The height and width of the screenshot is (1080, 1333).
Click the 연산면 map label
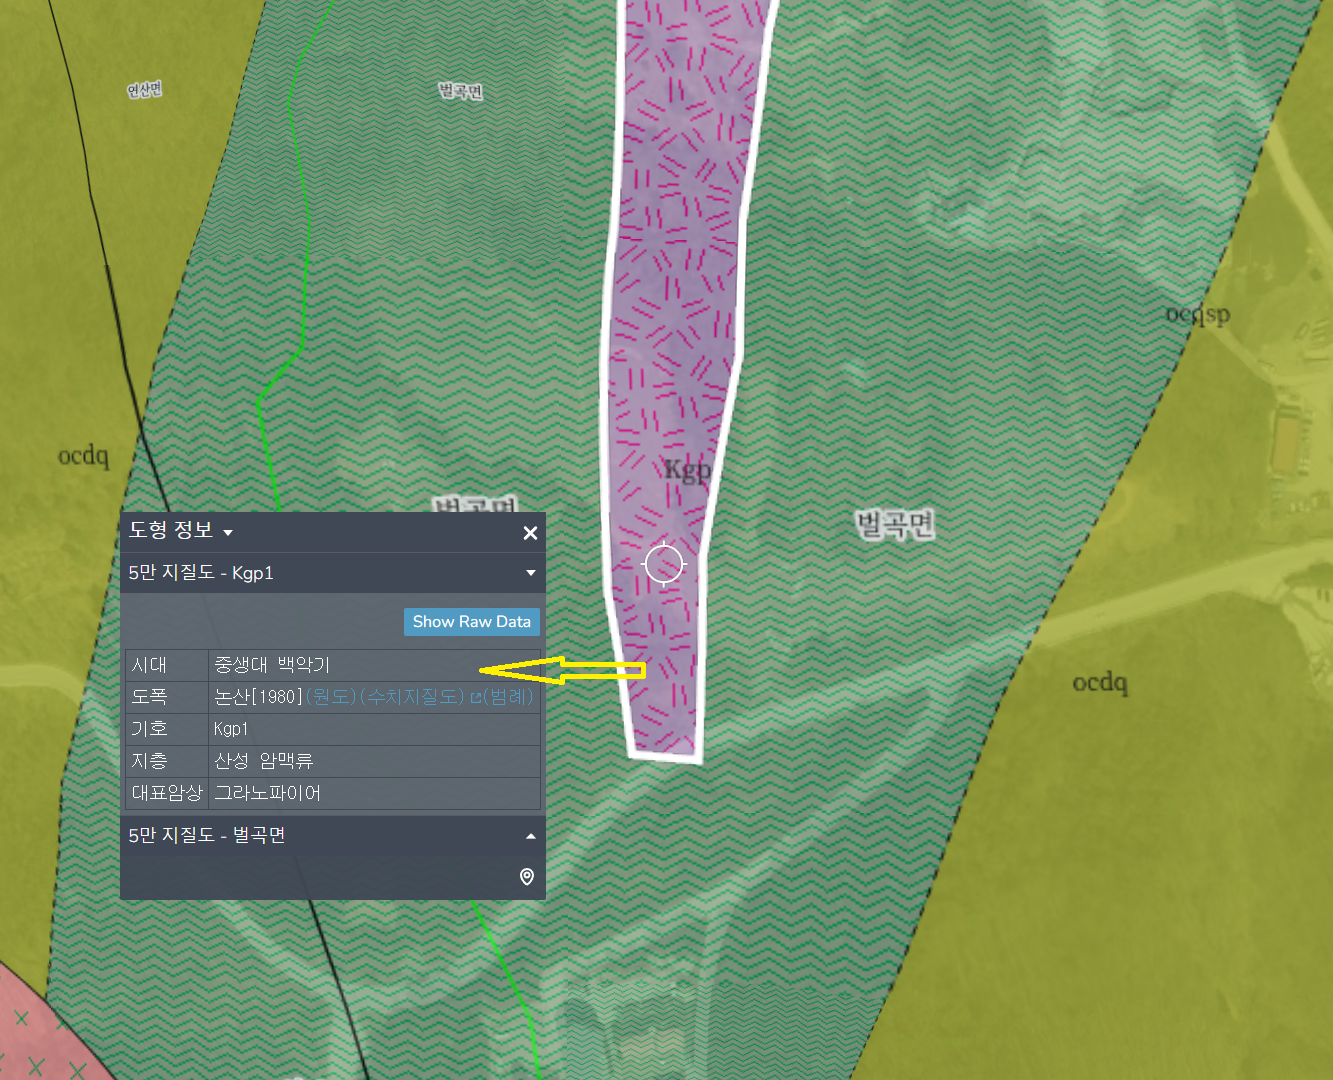pyautogui.click(x=145, y=90)
